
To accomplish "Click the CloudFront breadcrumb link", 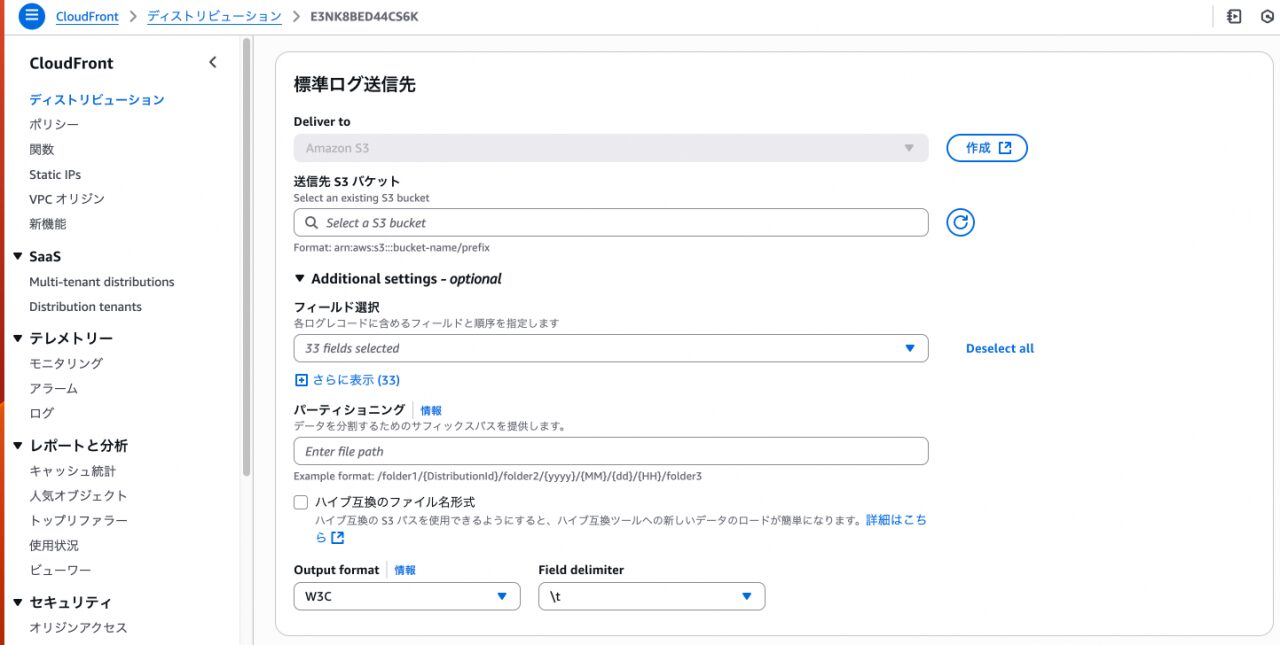I will [x=87, y=16].
